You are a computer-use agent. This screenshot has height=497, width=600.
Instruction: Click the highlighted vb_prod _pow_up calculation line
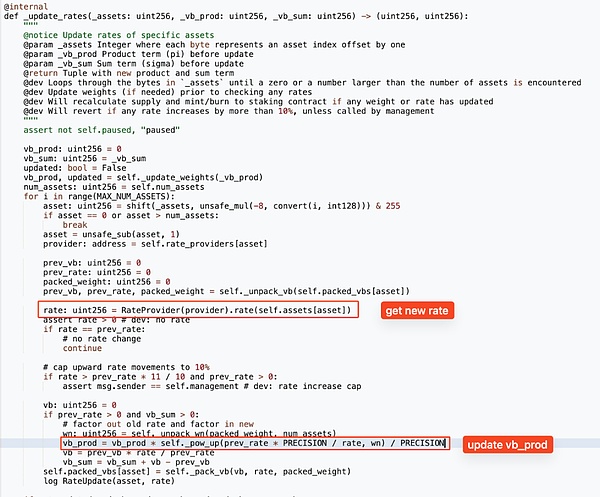tap(255, 443)
